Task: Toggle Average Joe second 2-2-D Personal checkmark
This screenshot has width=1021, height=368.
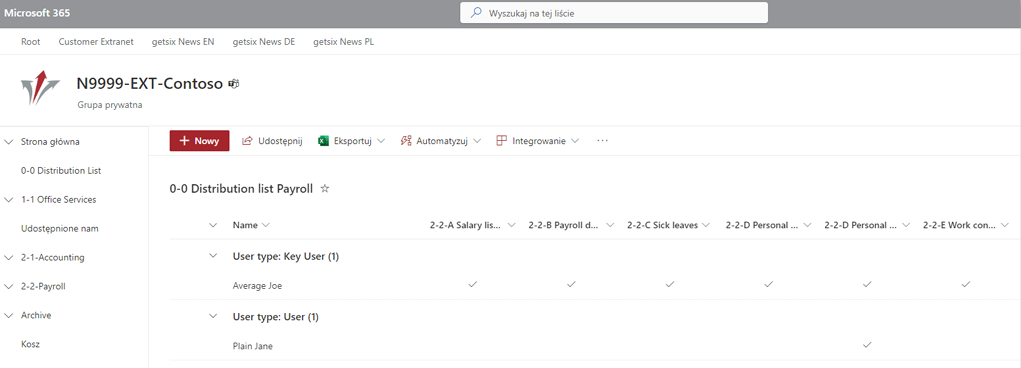Action: coord(867,285)
